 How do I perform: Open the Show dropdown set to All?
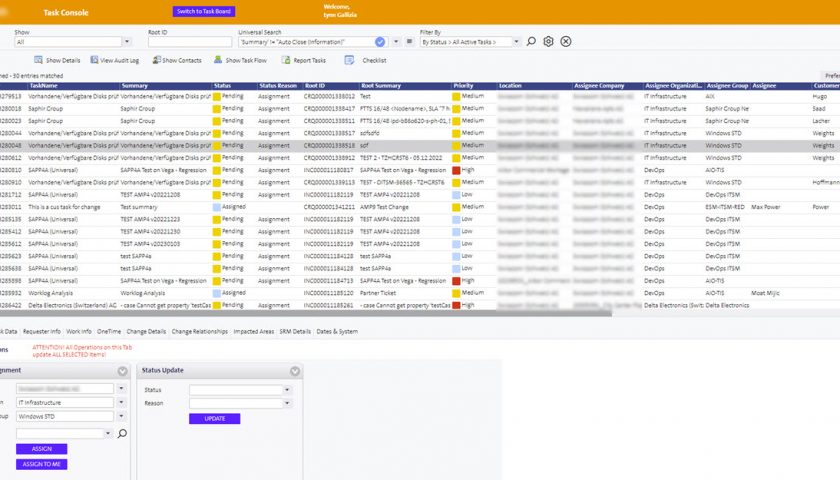pos(73,42)
